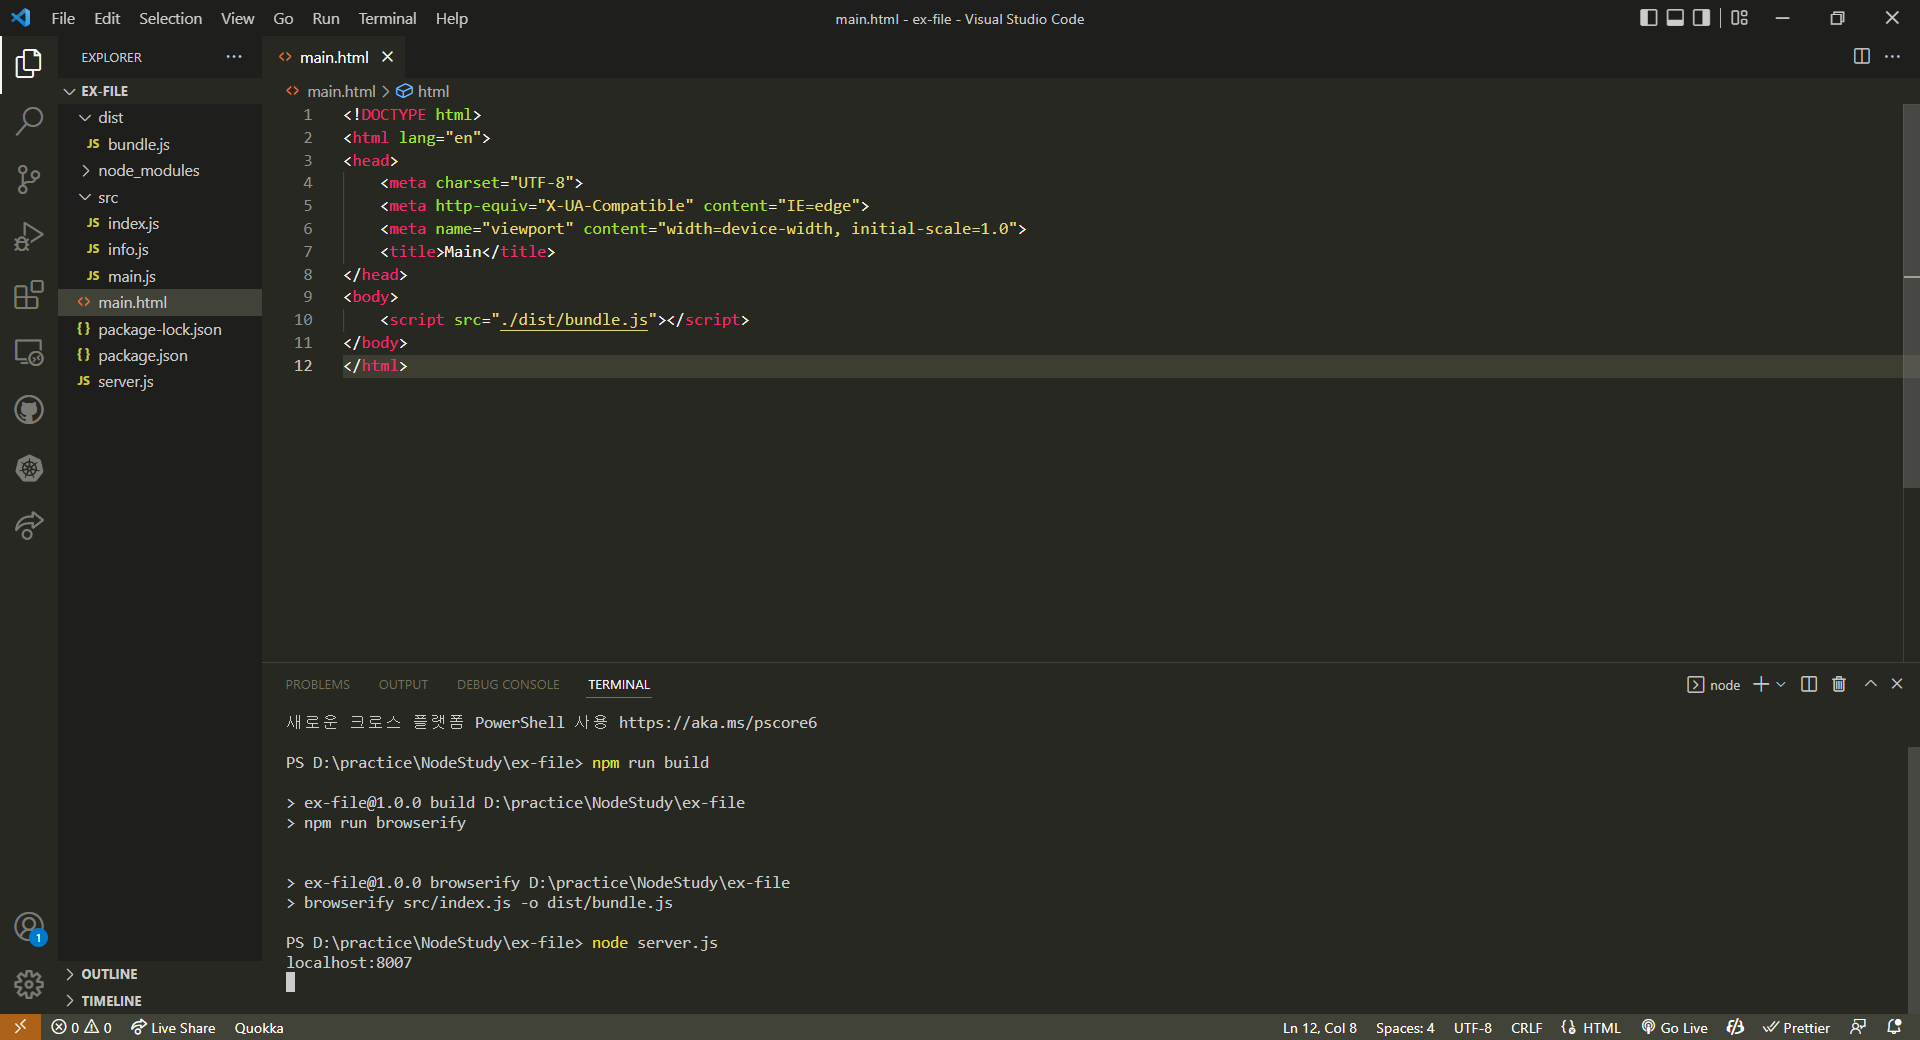
Task: Collapse the src folder
Action: 160,198
